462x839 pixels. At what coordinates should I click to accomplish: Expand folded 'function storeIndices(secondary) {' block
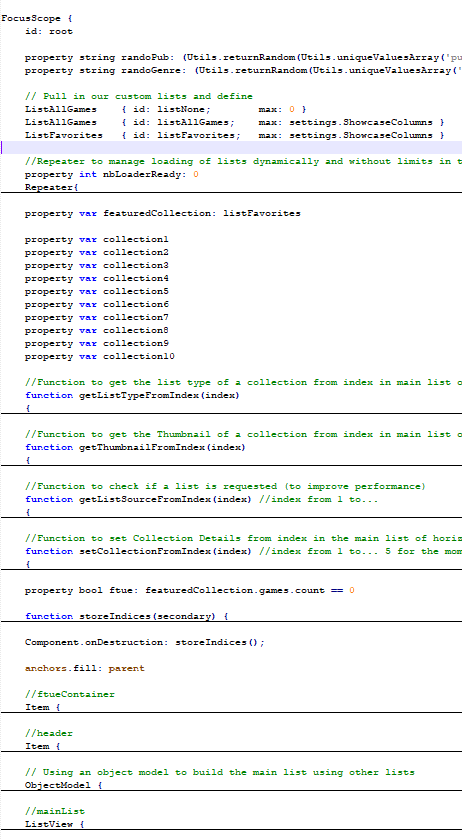[126, 616]
